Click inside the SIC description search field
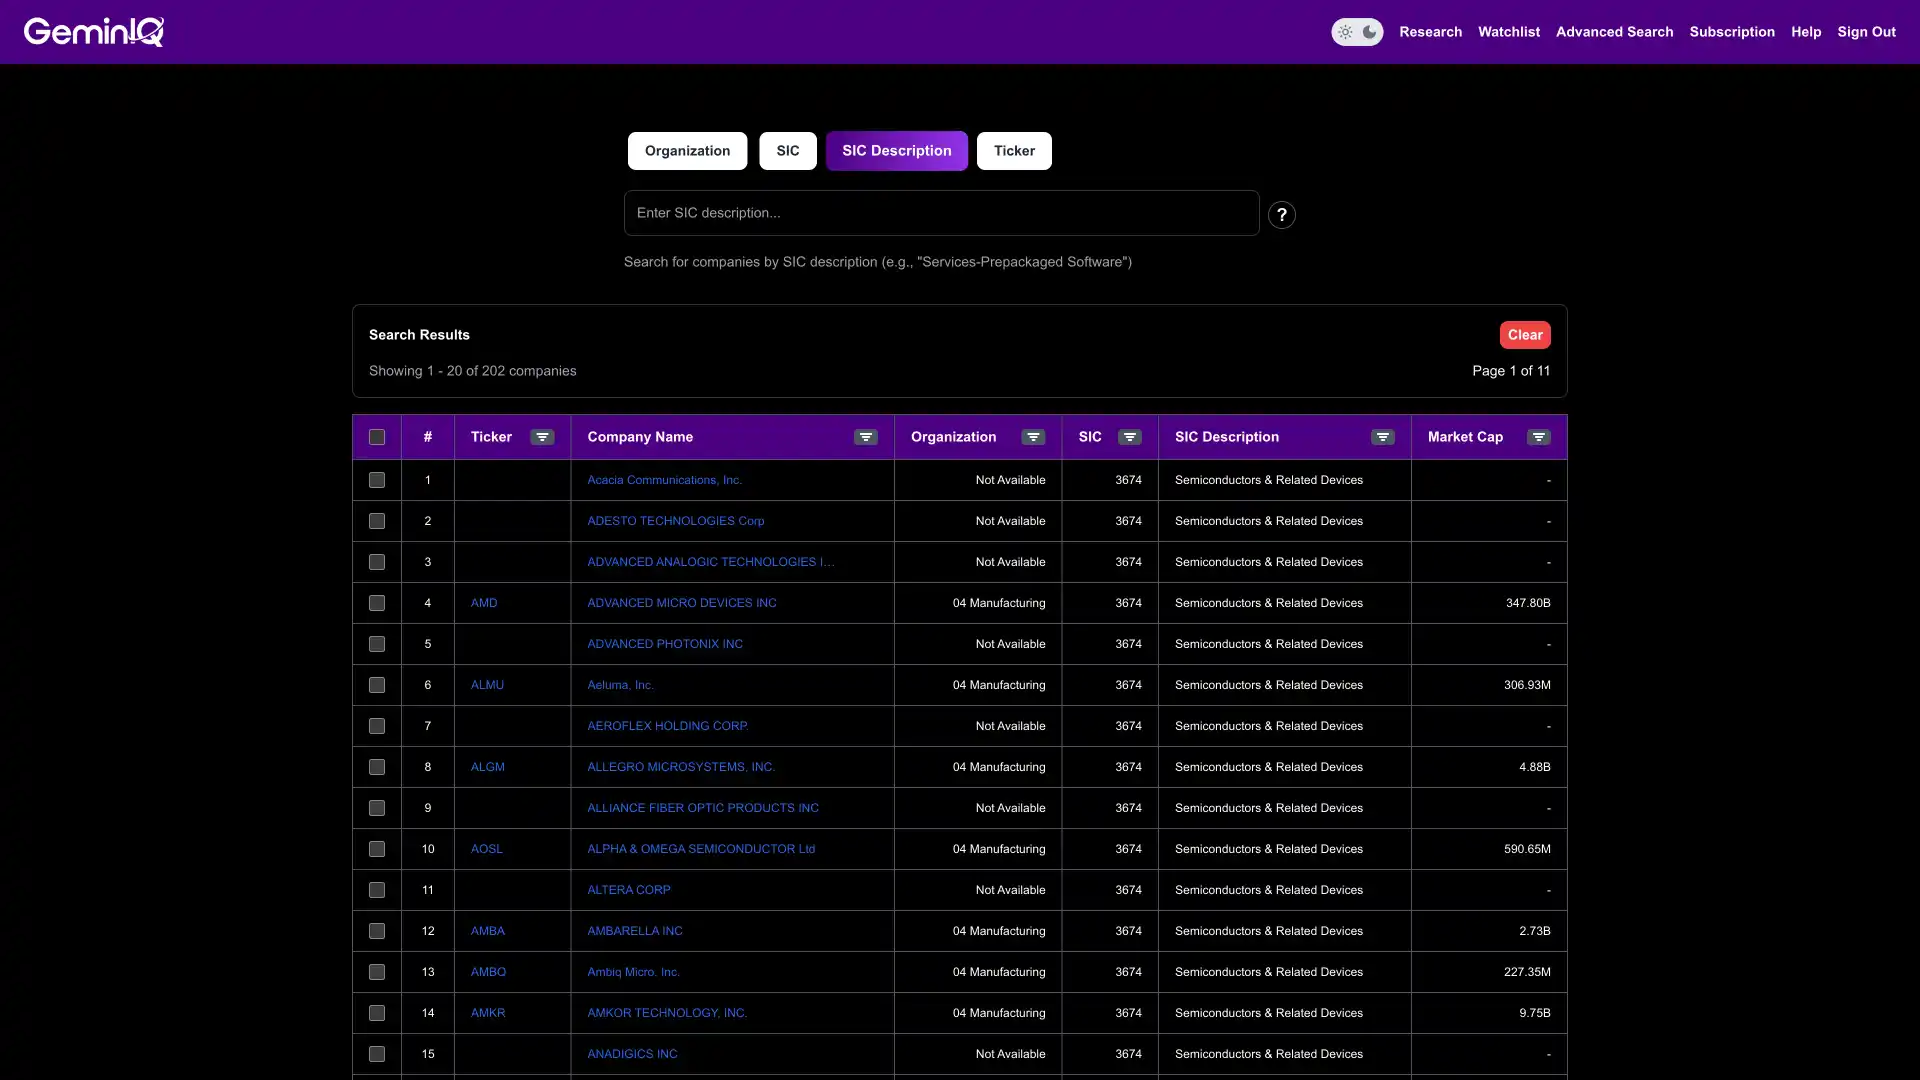 coord(940,213)
